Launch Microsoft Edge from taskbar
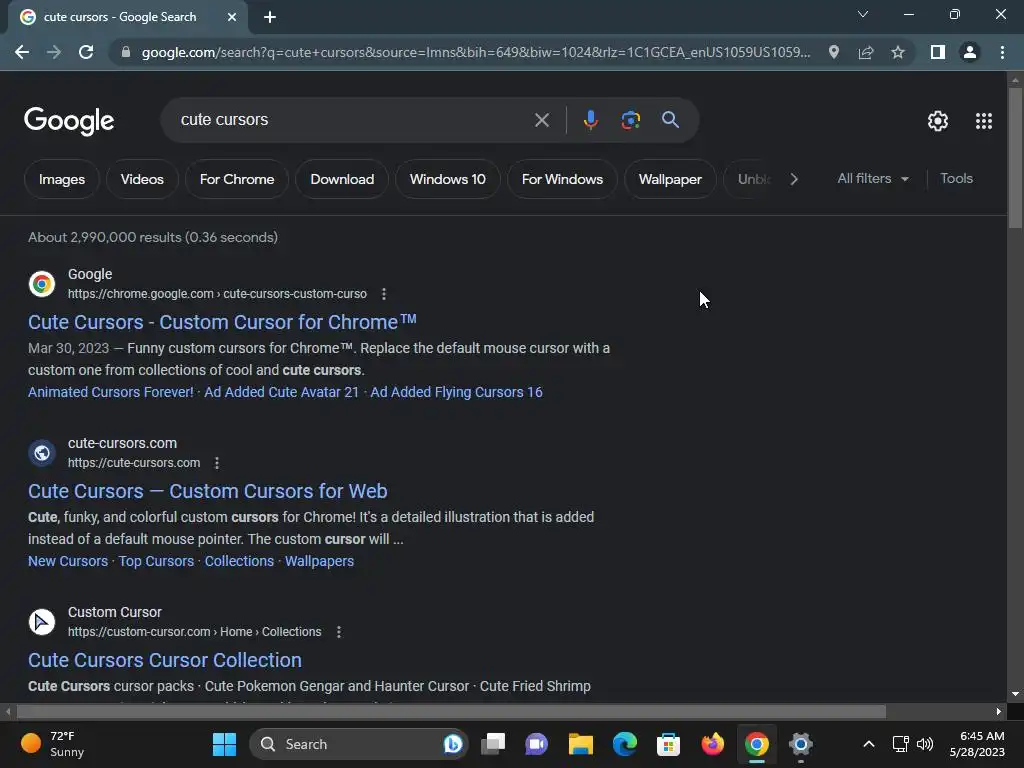The width and height of the screenshot is (1024, 768). [624, 744]
